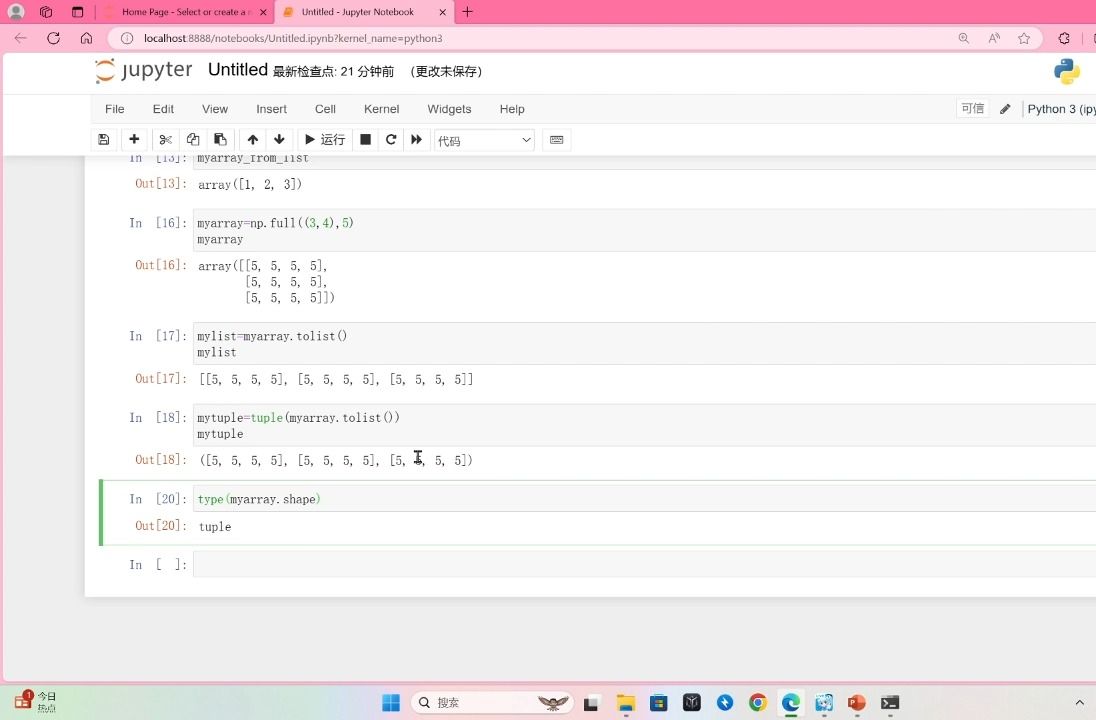The height and width of the screenshot is (720, 1096).
Task: Open the File menu
Action: tap(115, 109)
